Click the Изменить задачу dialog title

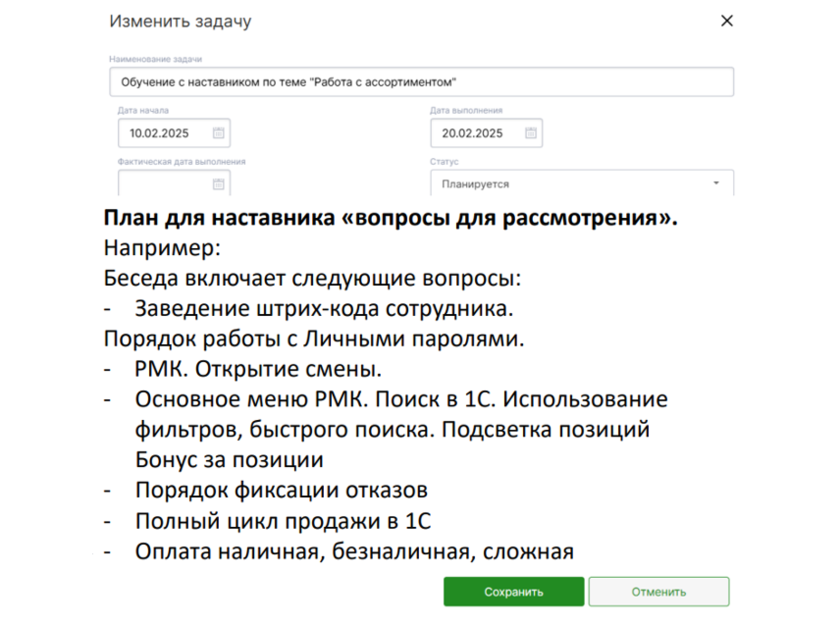tap(180, 21)
